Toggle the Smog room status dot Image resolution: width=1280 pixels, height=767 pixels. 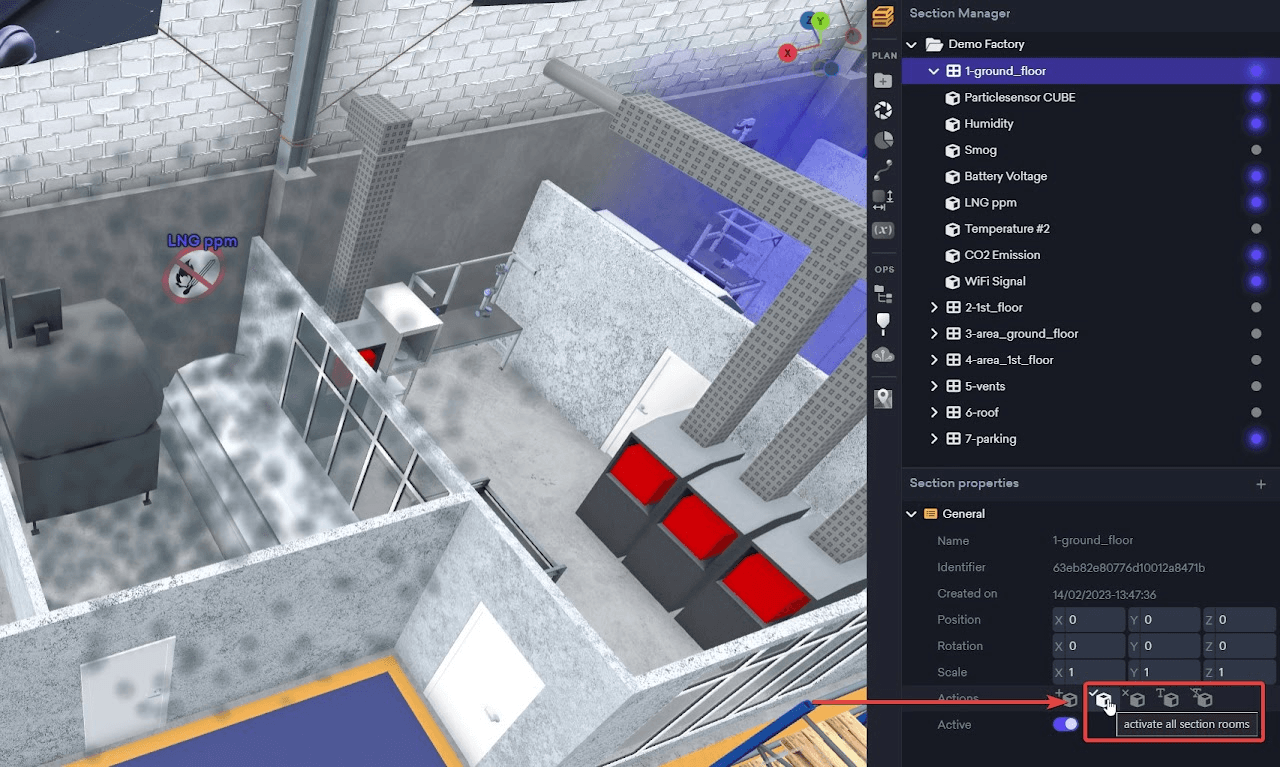[x=1256, y=150]
